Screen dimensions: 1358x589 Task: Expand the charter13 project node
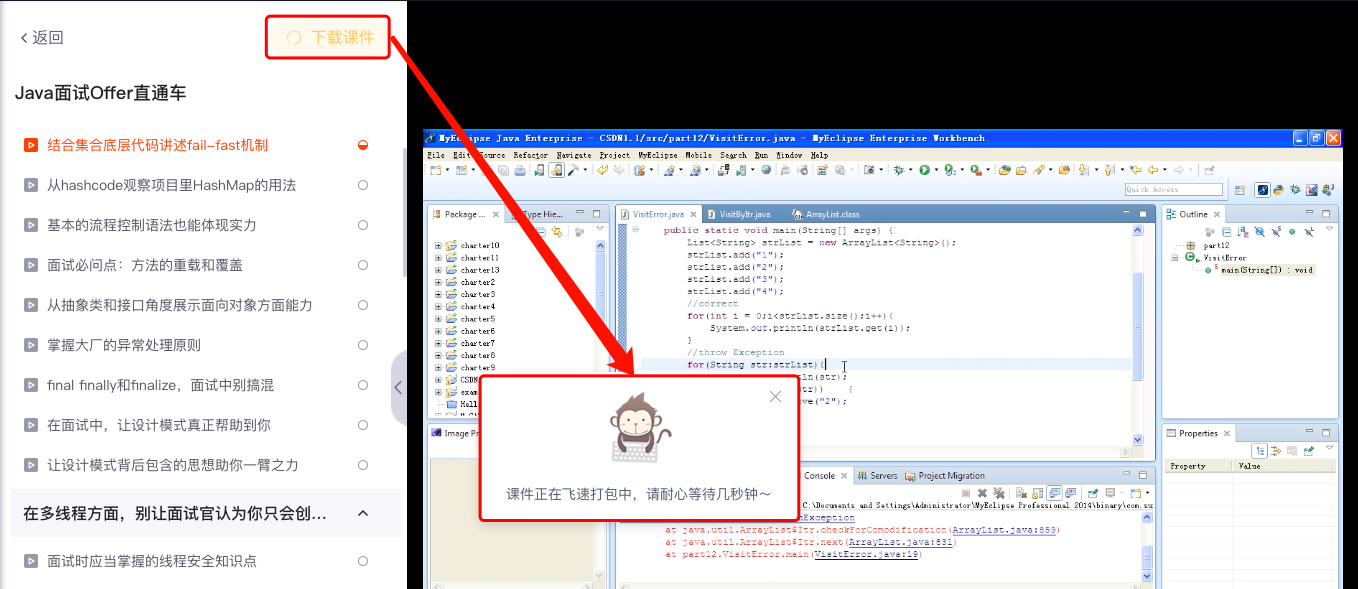(x=438, y=270)
